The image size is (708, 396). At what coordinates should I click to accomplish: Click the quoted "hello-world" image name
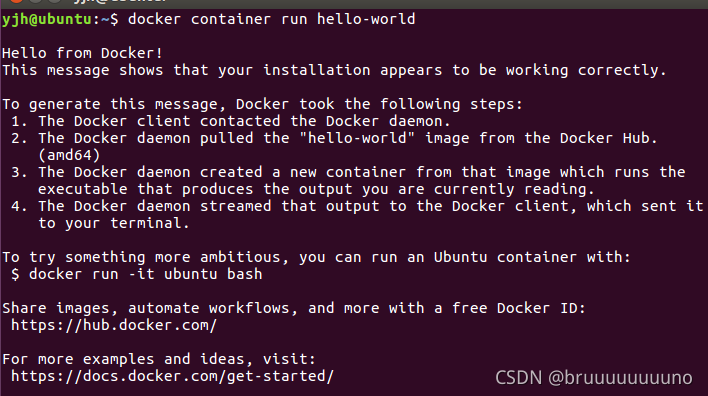point(357,138)
